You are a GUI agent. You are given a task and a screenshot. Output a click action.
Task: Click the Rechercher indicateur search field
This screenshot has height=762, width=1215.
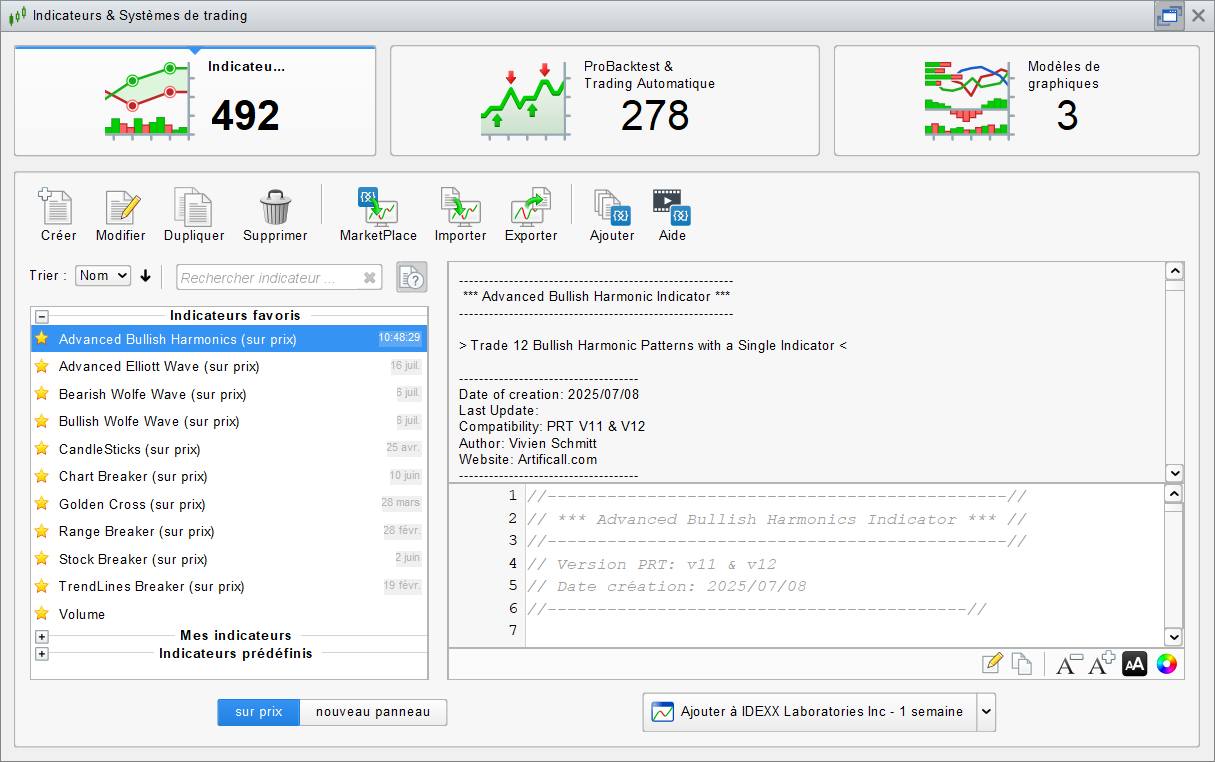[268, 278]
